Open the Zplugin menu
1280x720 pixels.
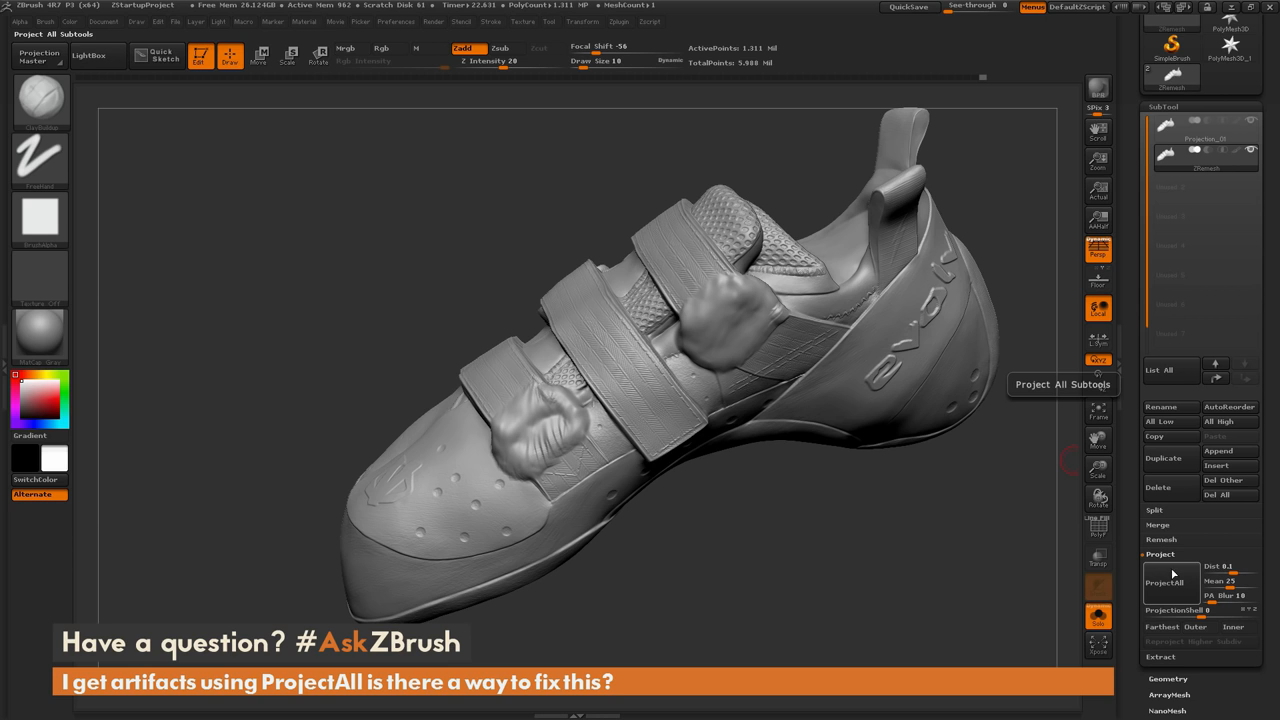(619, 21)
